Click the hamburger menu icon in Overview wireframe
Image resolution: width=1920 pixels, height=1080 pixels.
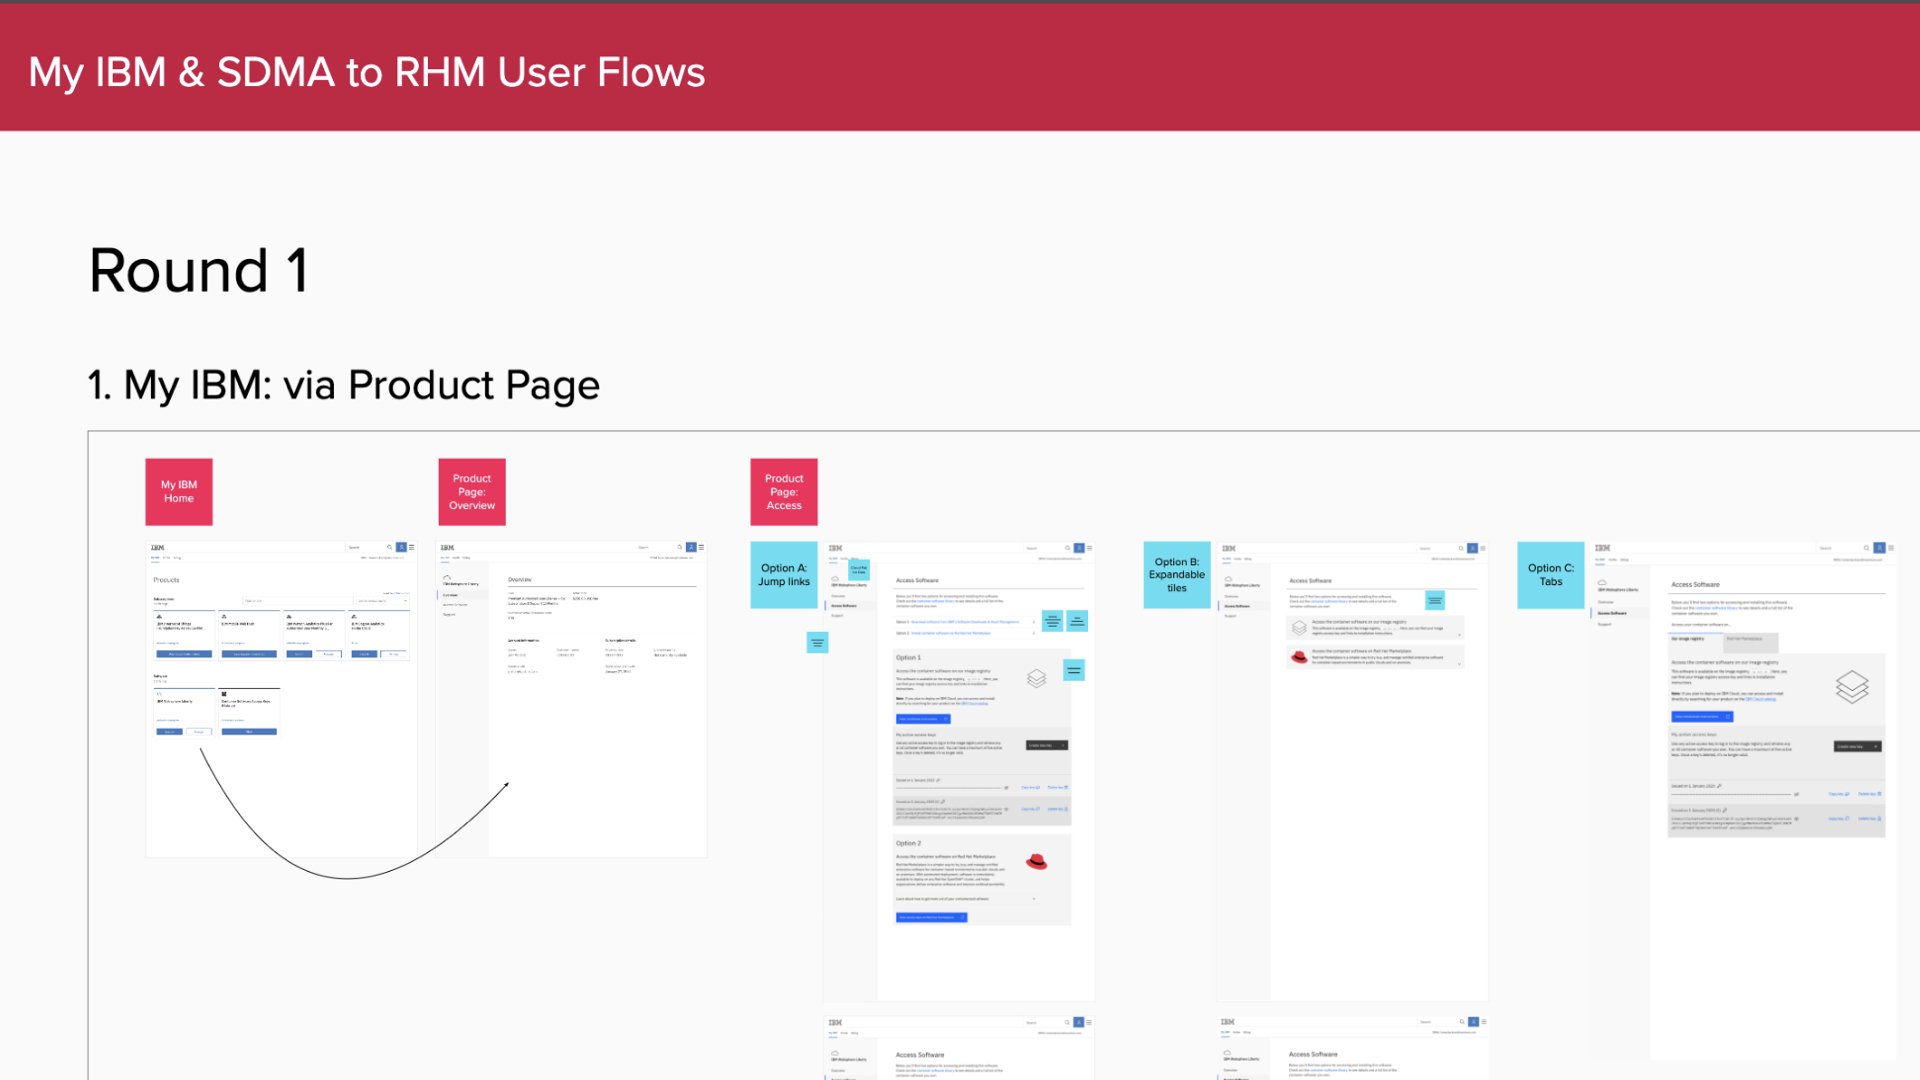701,548
